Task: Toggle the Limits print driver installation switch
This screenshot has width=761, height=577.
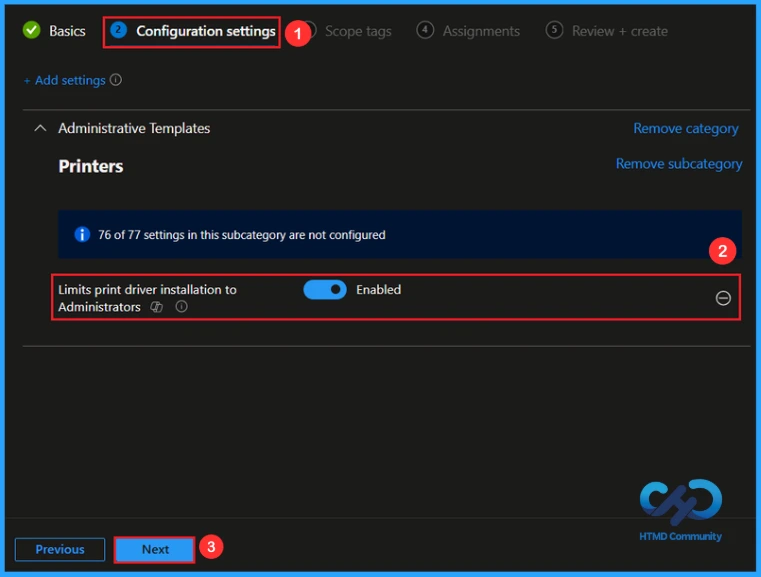Action: (325, 290)
